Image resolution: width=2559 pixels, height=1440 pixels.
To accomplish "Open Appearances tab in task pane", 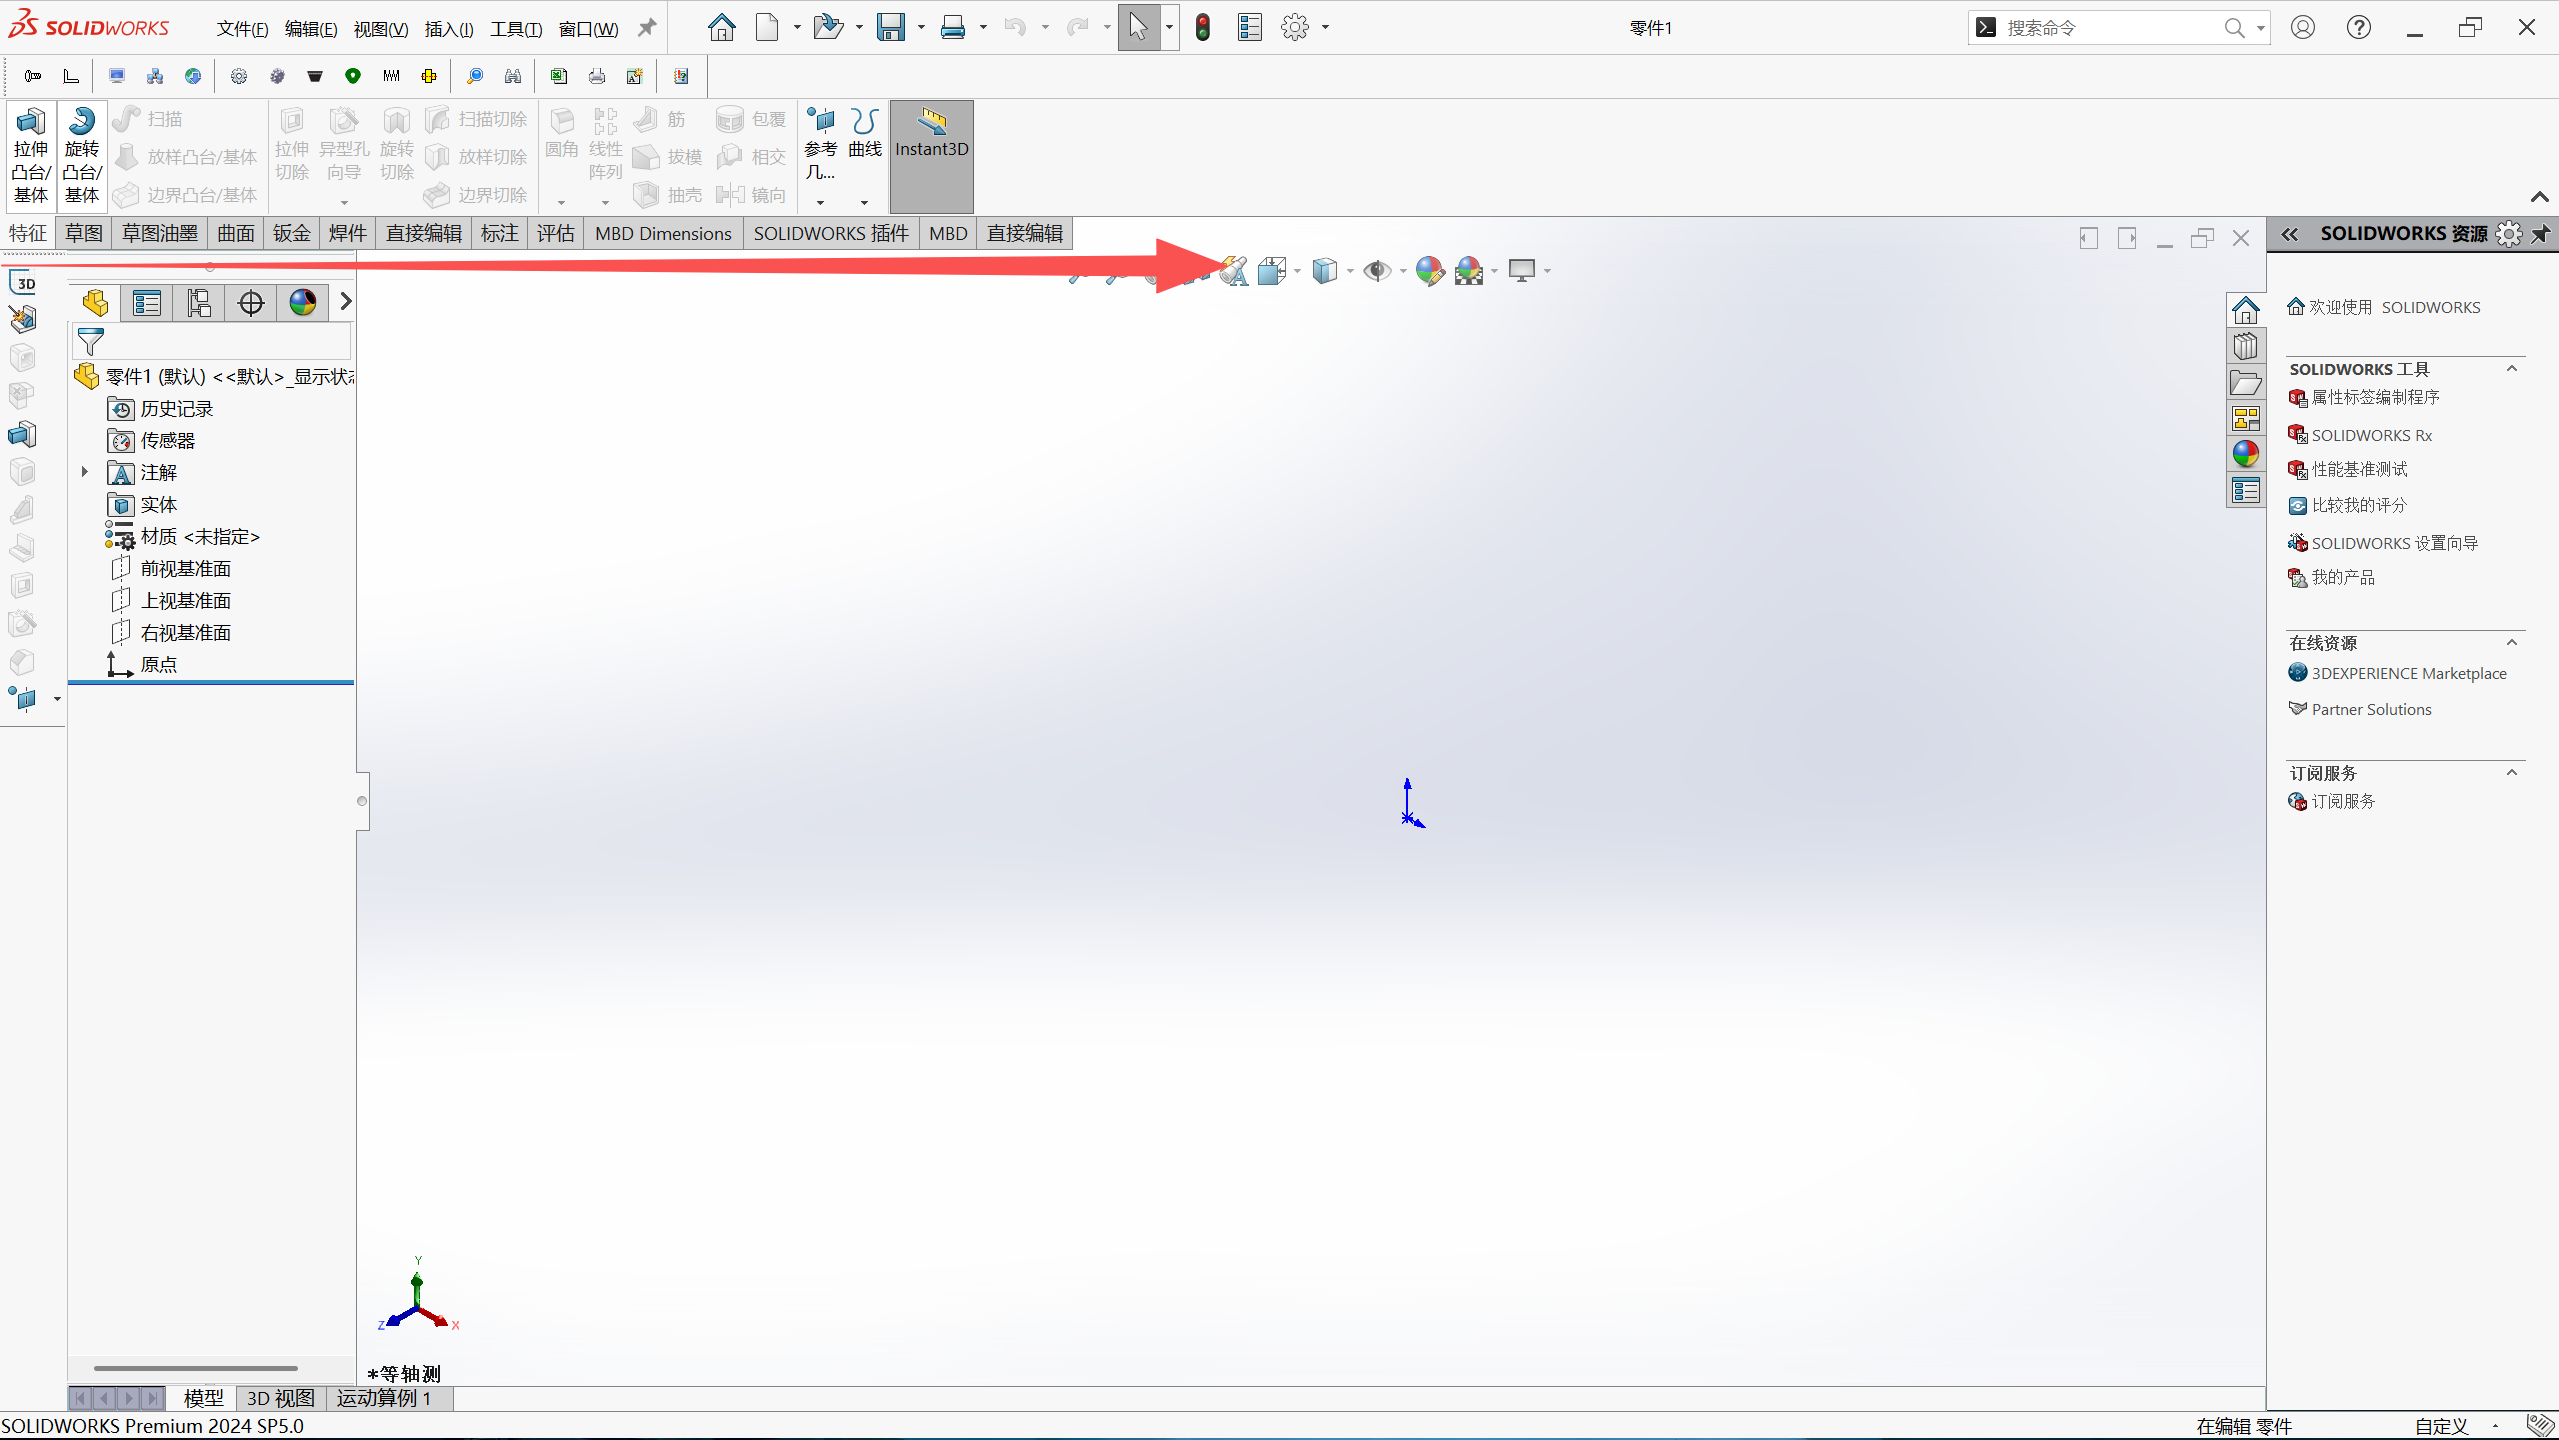I will click(x=2246, y=454).
